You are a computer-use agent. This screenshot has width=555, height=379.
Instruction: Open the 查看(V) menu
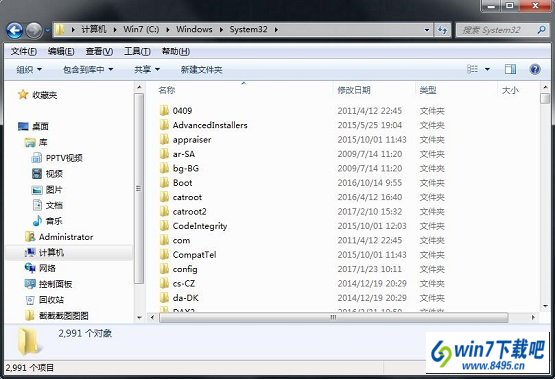pos(99,52)
